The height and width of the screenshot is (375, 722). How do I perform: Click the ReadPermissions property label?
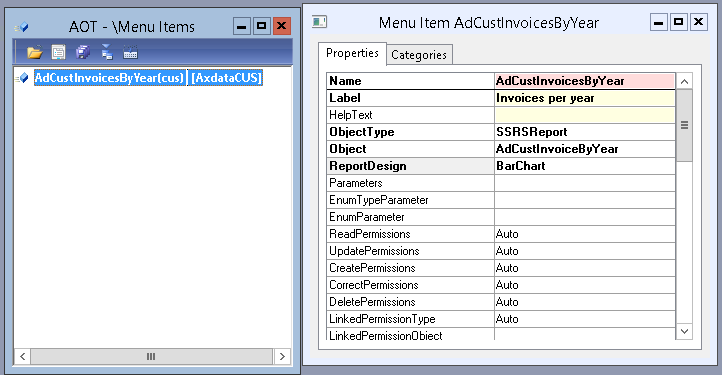pos(369,234)
